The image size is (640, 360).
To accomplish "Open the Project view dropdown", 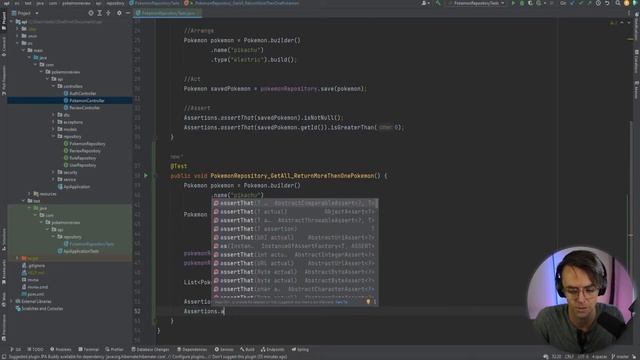I will [37, 13].
